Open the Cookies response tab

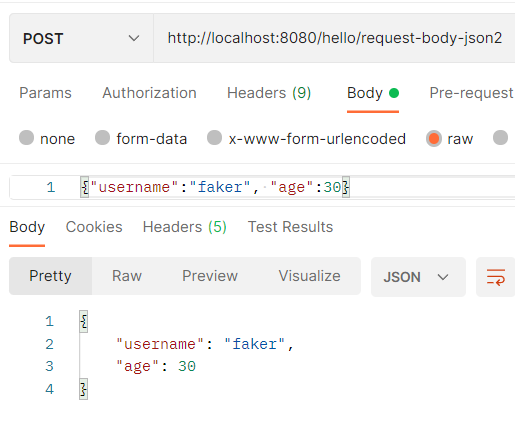coord(94,227)
